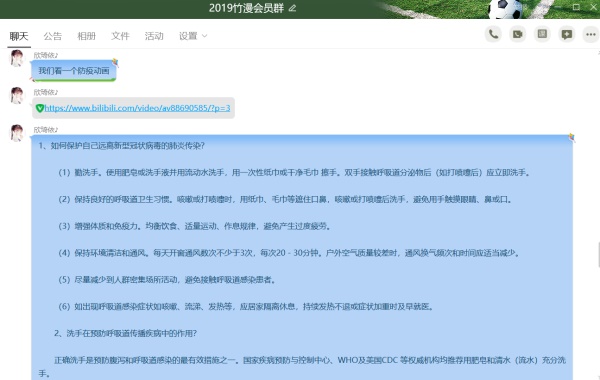Viewport: 600px width, 380px height.
Task: Click the line starting (1) 勤洗手
Action: (x=294, y=173)
